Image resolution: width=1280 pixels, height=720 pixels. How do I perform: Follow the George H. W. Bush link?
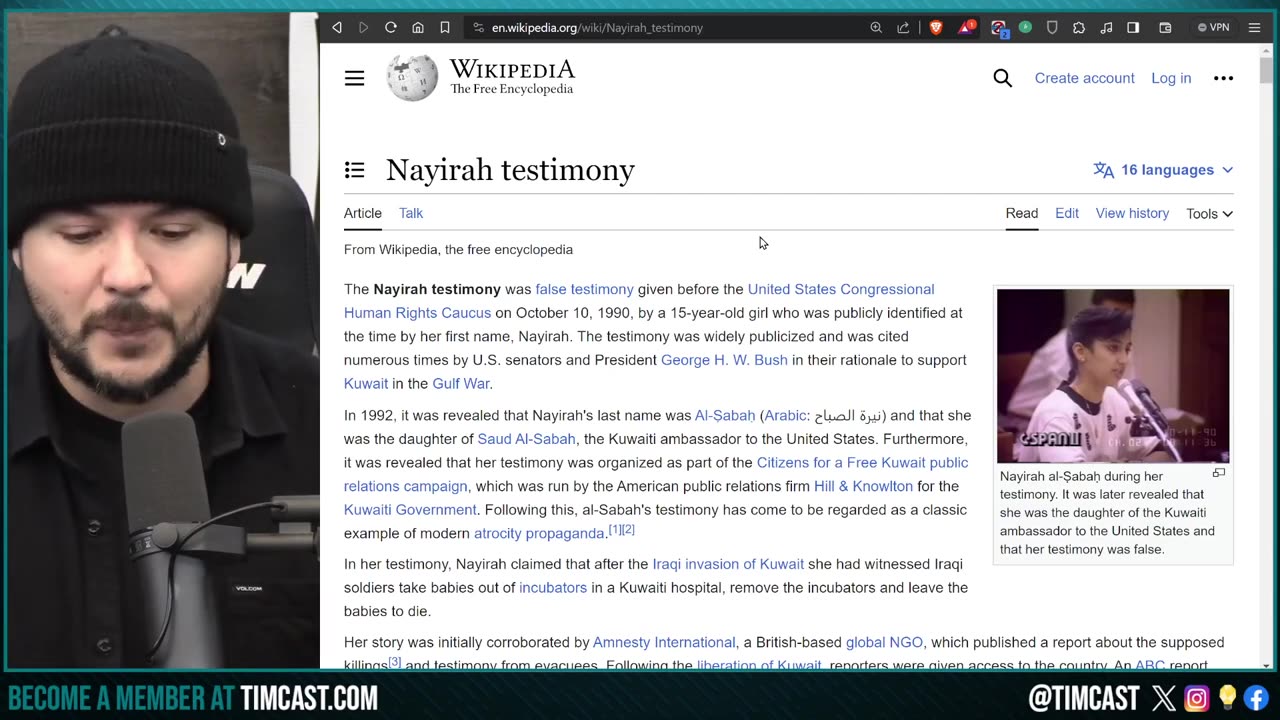tap(724, 360)
